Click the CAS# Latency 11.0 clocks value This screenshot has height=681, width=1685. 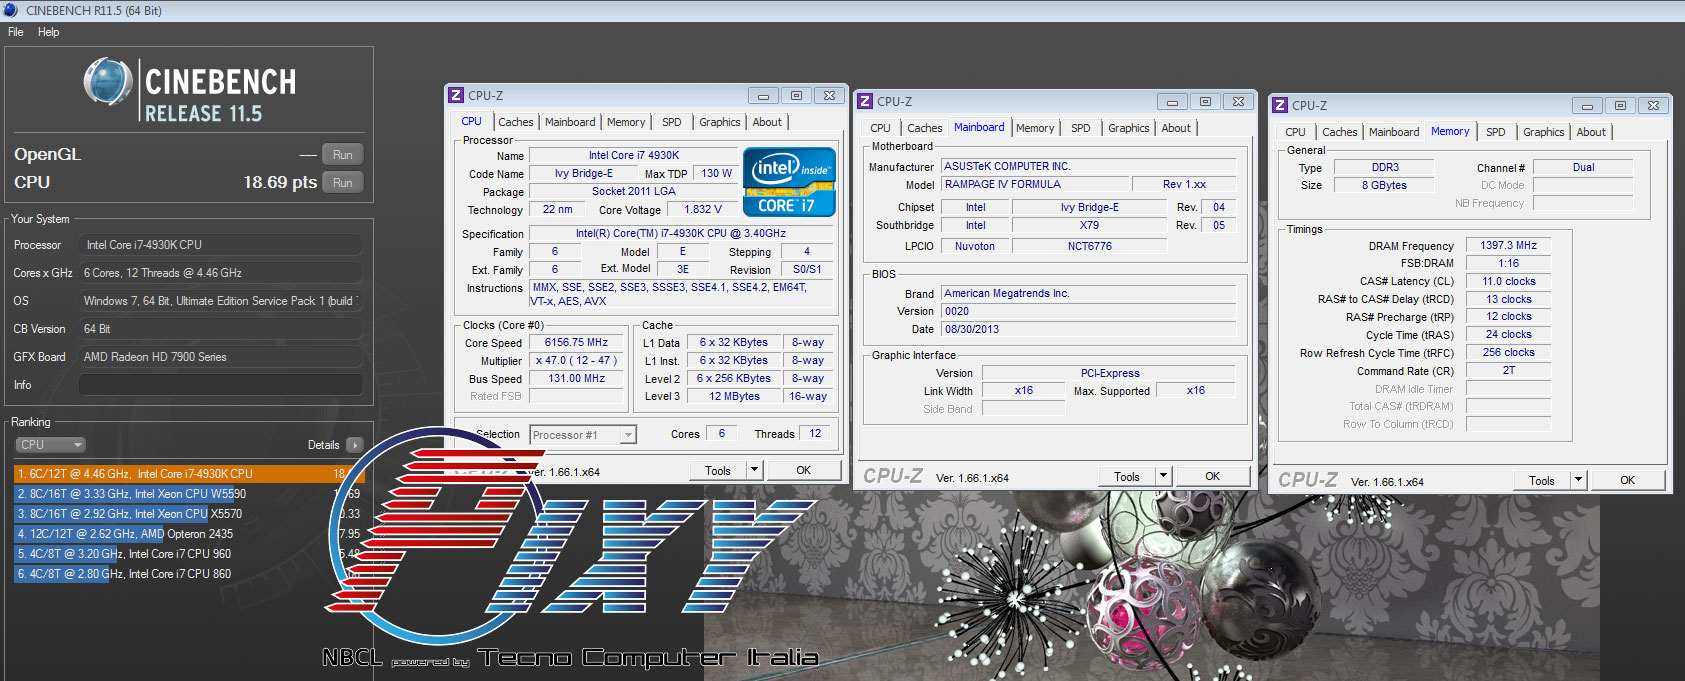pos(1509,282)
